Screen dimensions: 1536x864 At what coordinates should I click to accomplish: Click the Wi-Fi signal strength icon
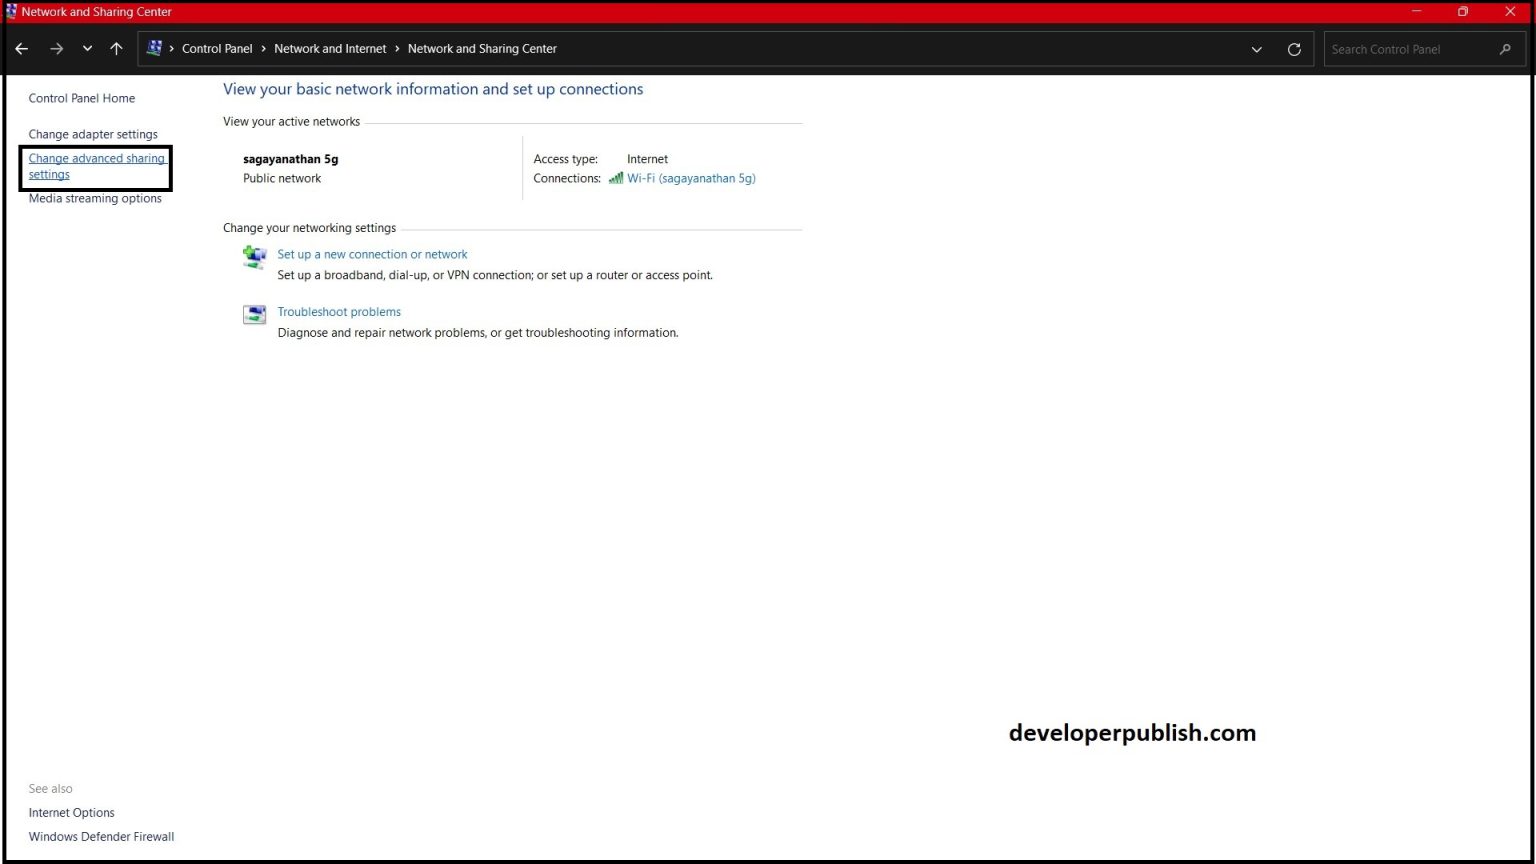click(615, 178)
